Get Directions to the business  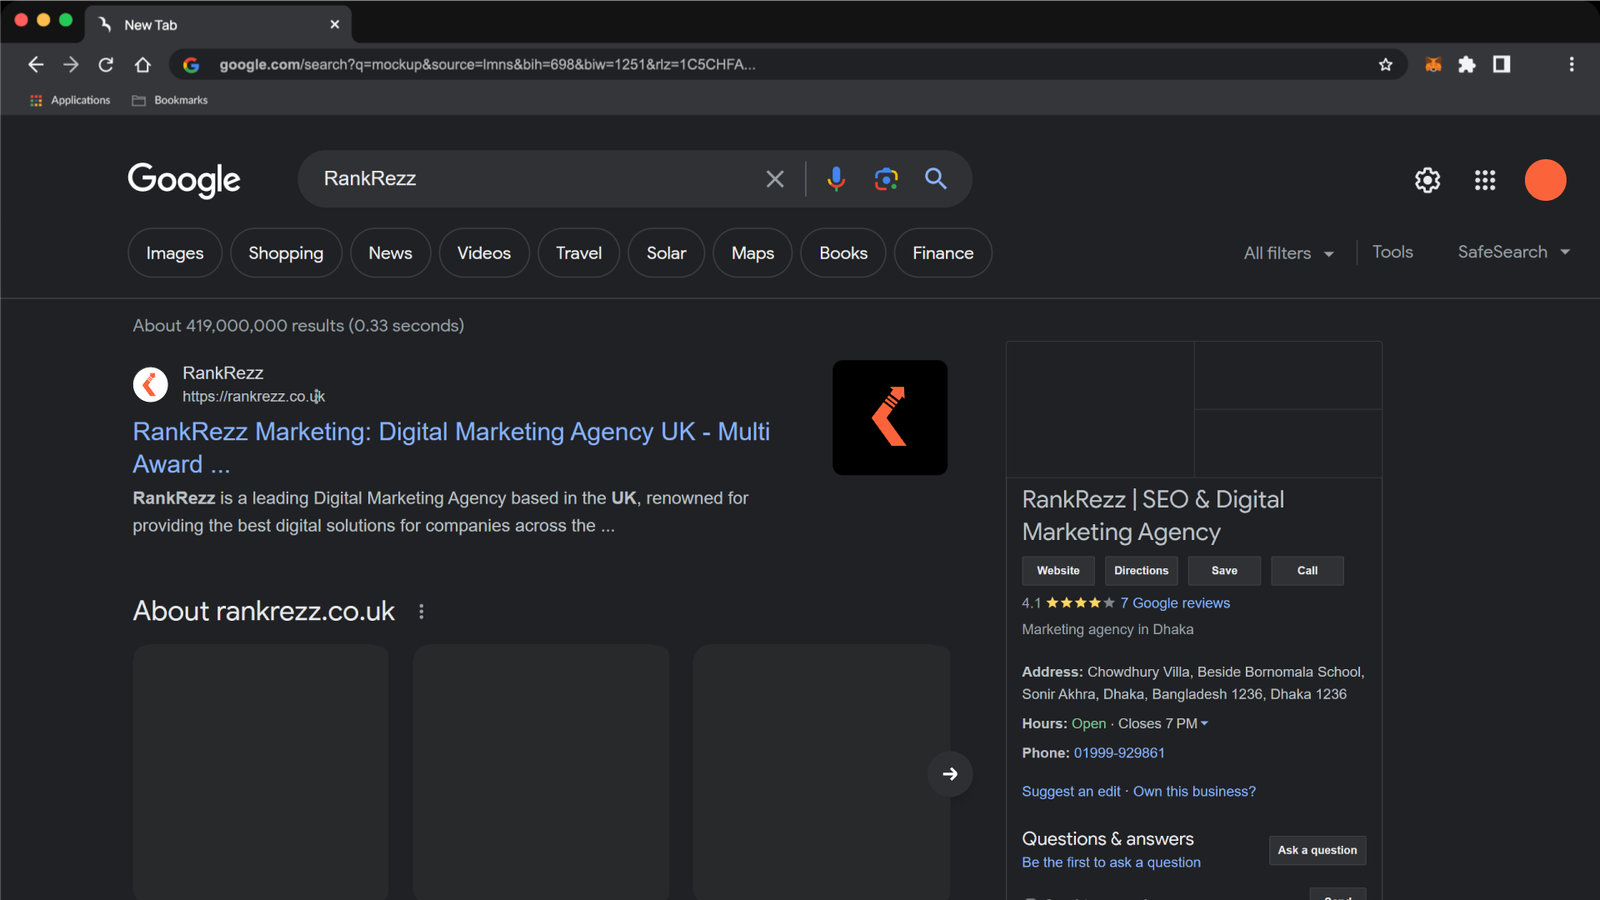point(1141,571)
